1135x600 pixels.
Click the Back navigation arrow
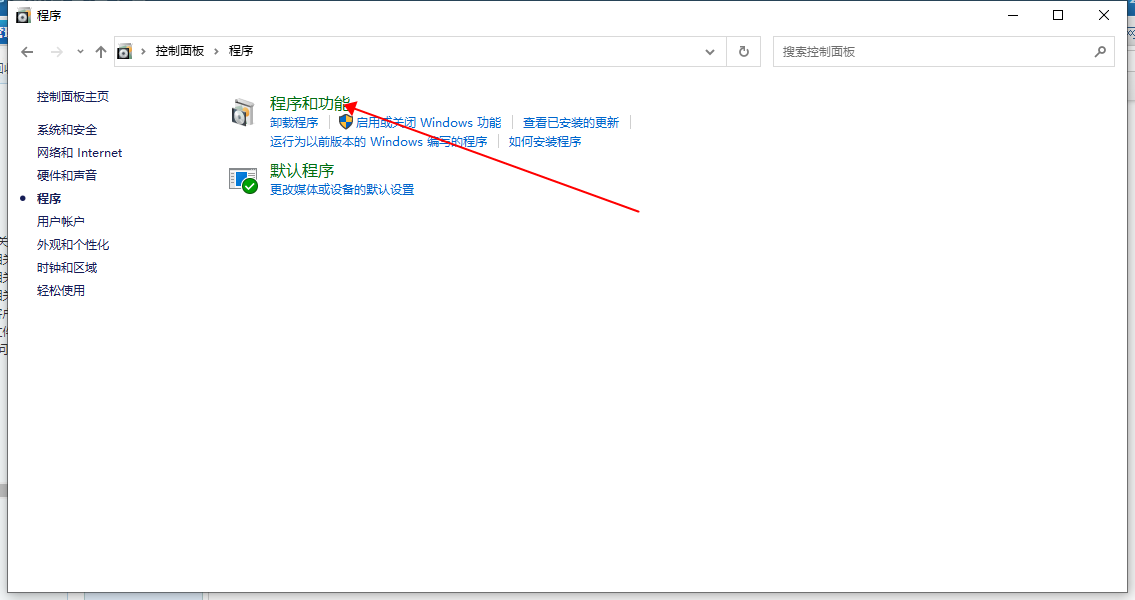[28, 51]
